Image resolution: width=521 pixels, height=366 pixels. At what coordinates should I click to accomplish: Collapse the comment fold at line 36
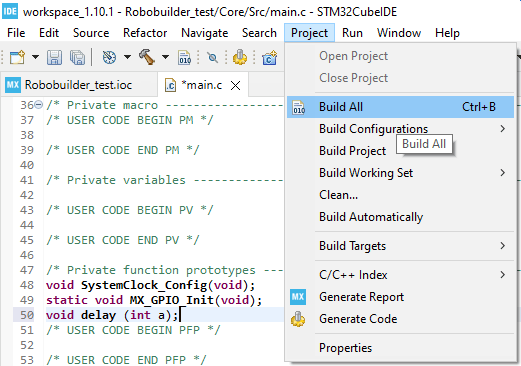tap(39, 105)
